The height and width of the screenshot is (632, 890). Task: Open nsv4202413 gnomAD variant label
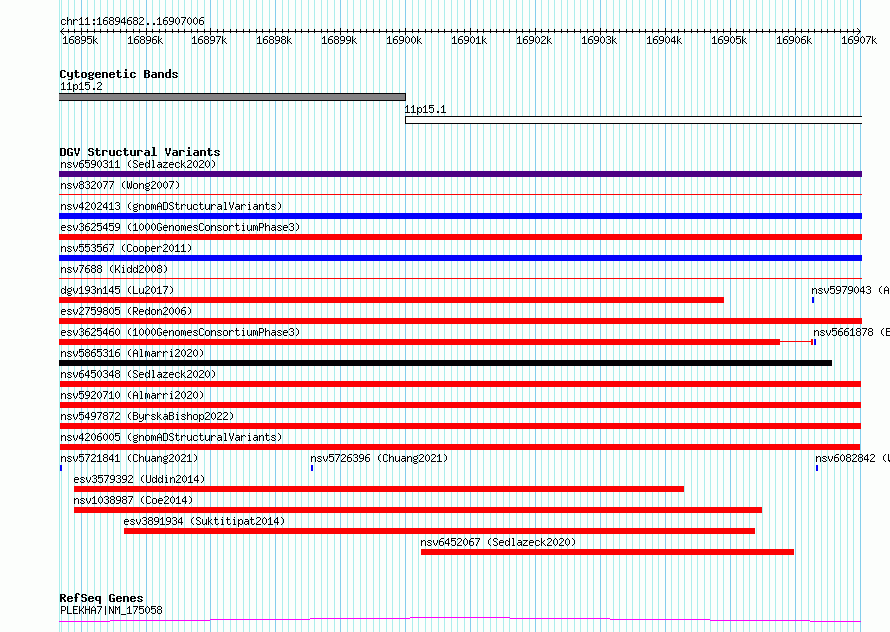171,206
